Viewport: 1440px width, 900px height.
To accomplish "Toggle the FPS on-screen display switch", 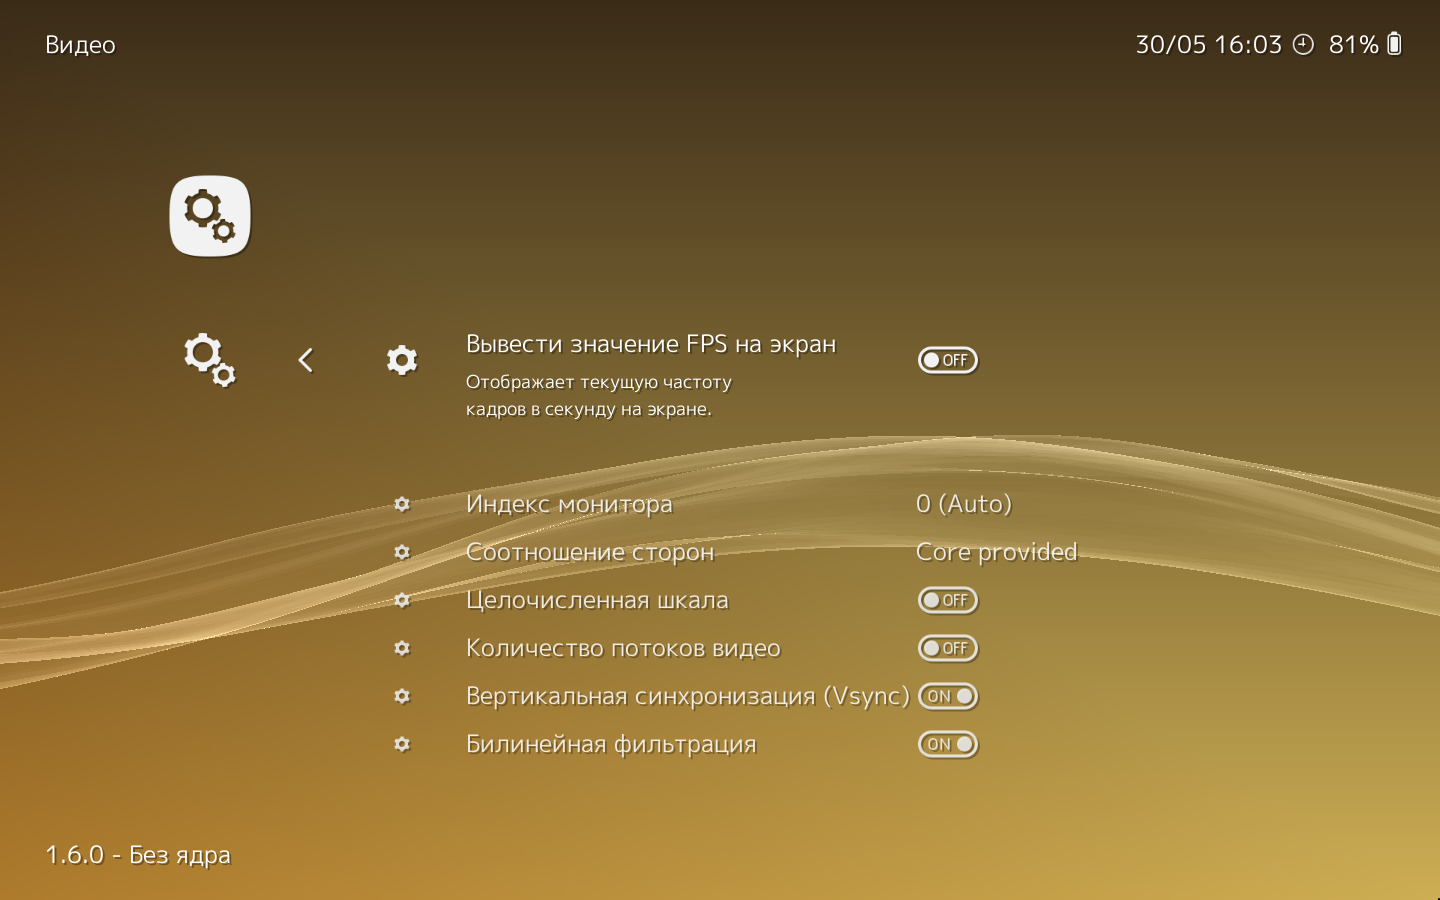I will [947, 360].
